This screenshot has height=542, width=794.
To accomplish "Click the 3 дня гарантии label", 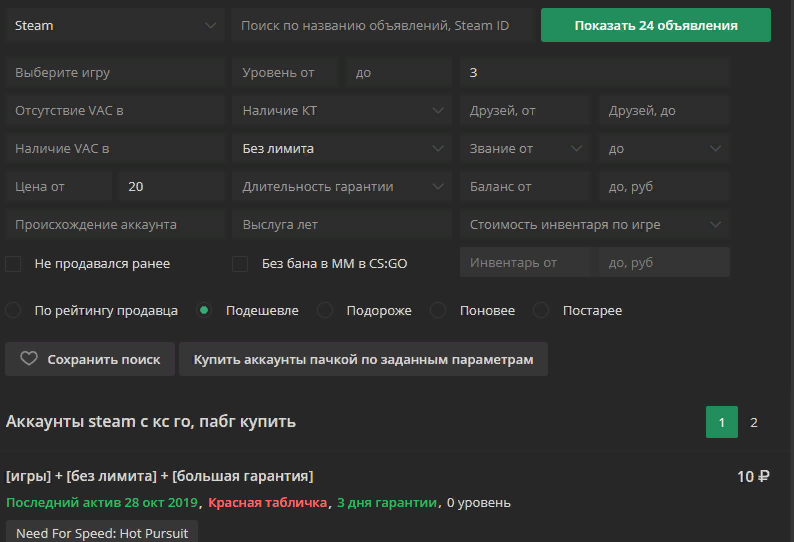I will (387, 502).
